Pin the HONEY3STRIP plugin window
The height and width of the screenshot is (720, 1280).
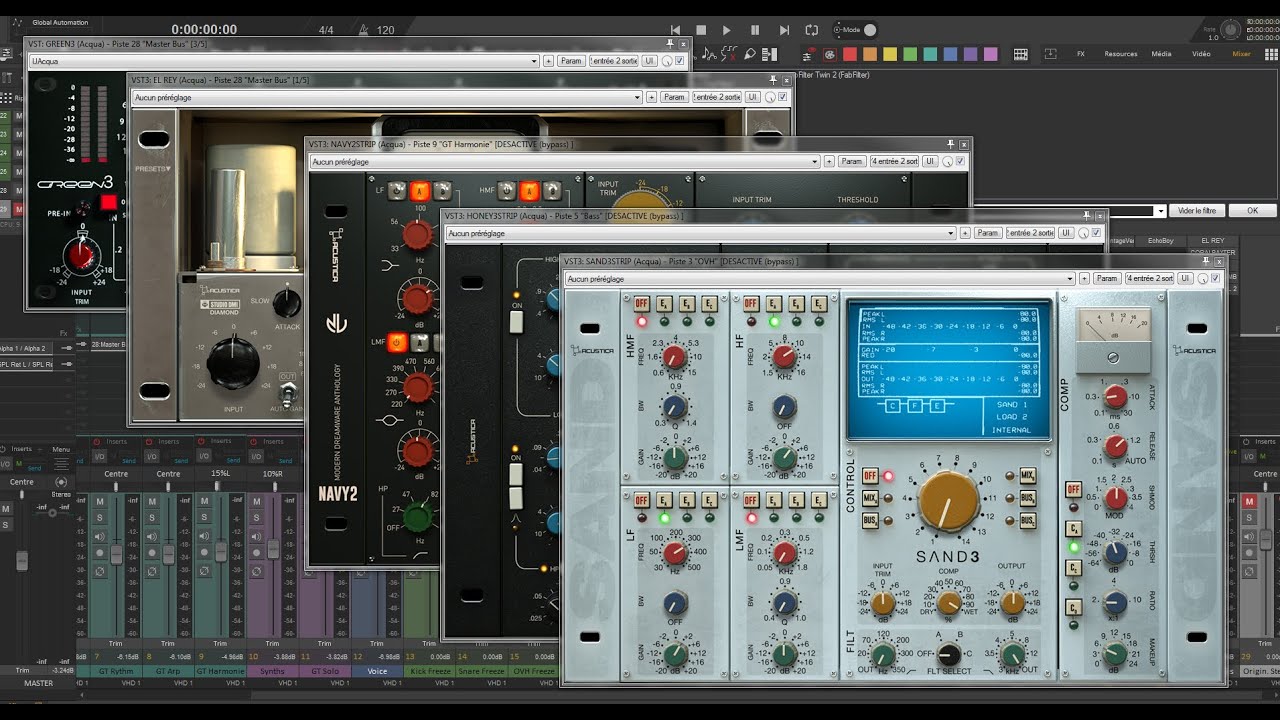click(1088, 216)
